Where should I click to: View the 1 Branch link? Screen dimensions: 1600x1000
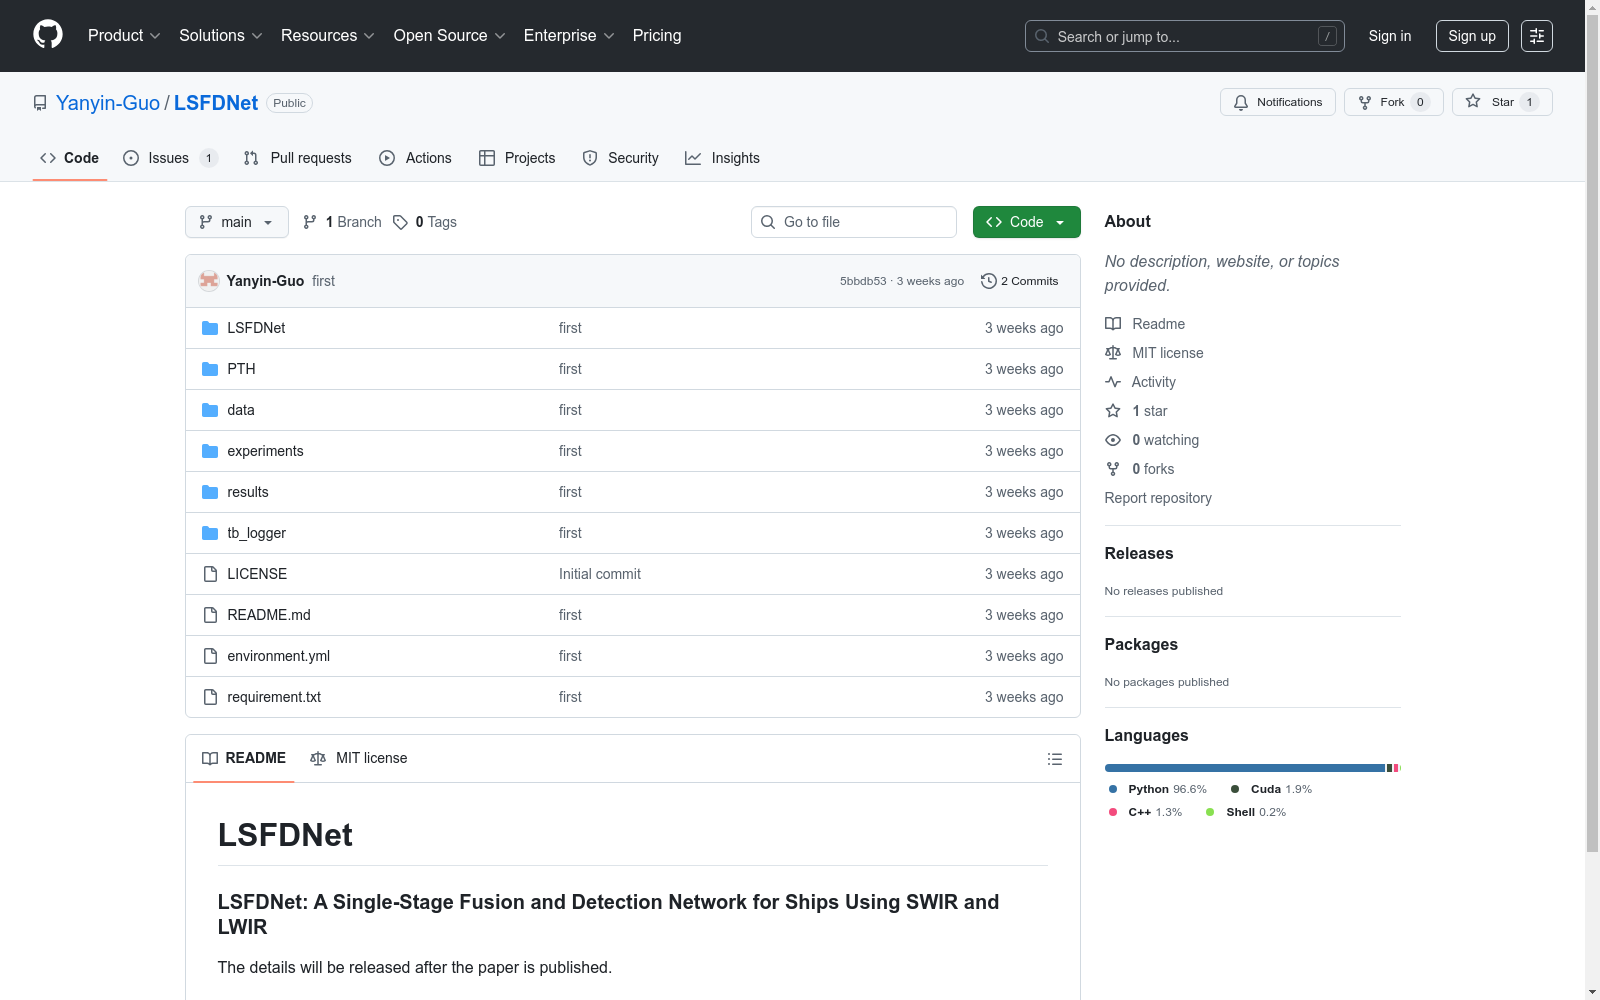coord(342,222)
